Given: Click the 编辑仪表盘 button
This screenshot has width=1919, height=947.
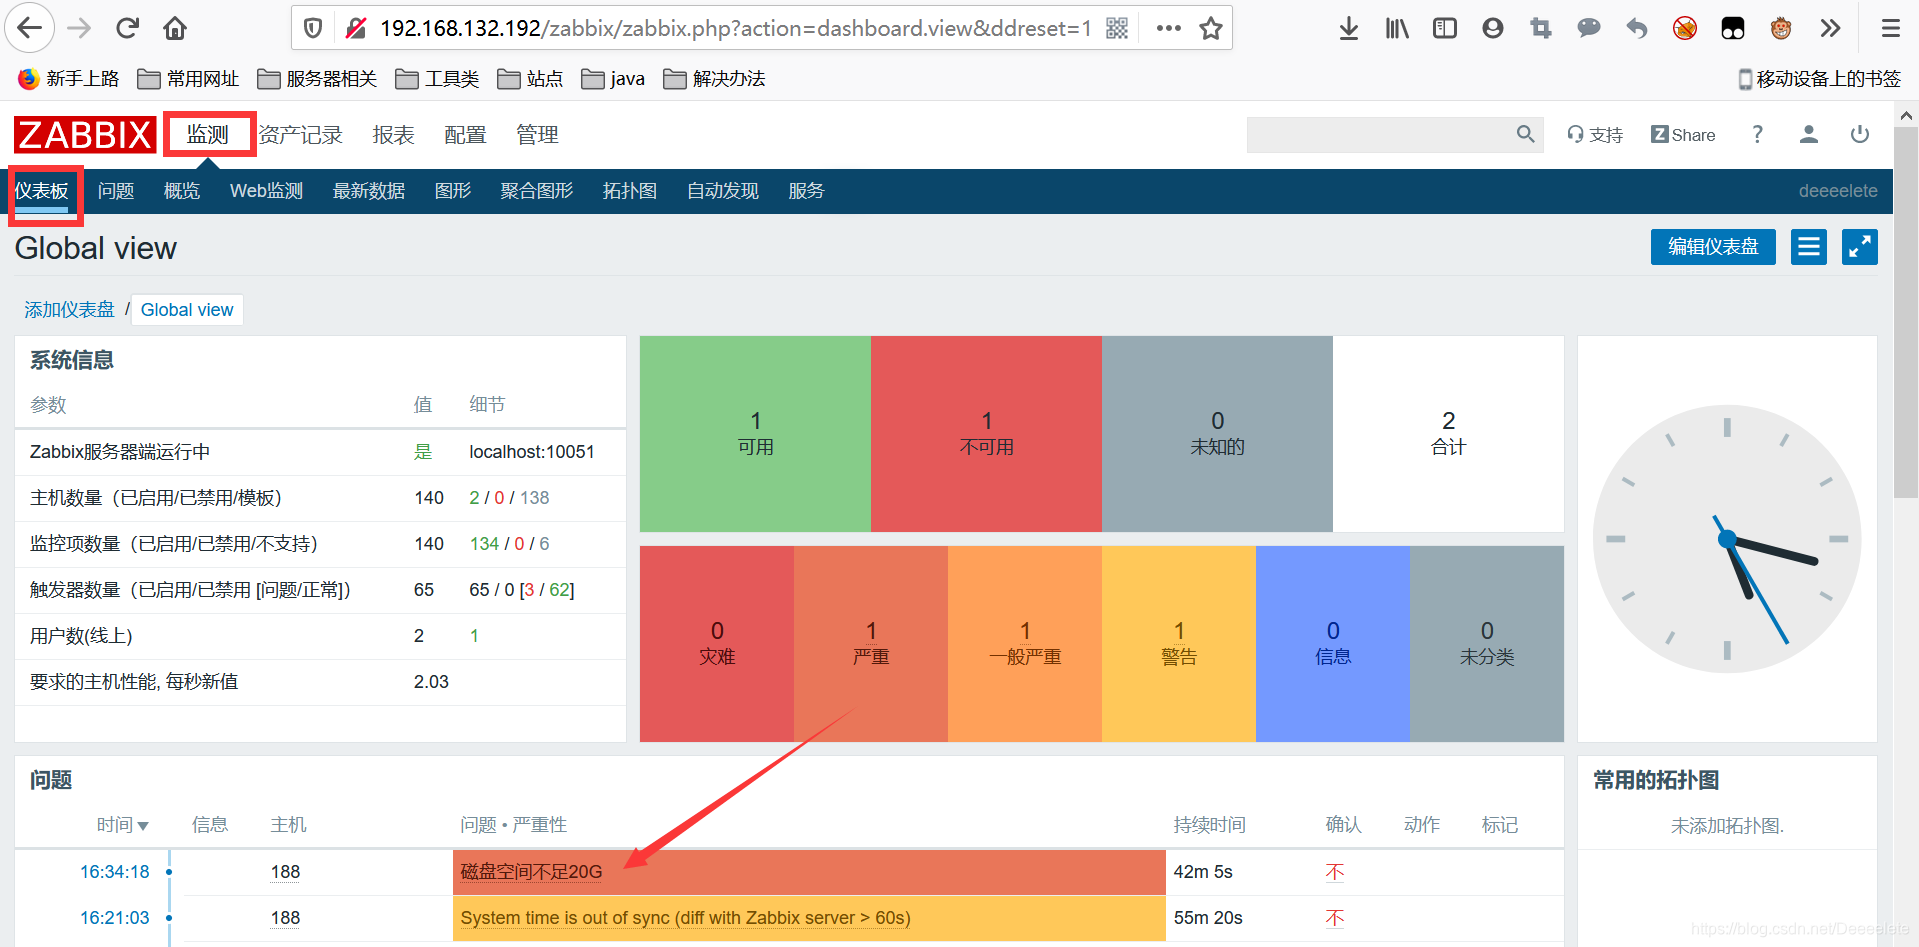Looking at the screenshot, I should 1713,246.
